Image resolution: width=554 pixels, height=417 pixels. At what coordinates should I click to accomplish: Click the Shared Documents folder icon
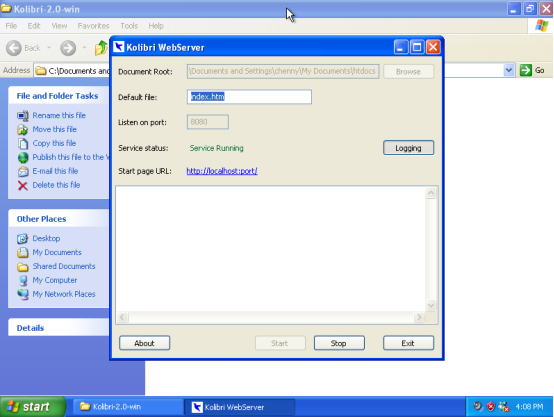coord(23,266)
